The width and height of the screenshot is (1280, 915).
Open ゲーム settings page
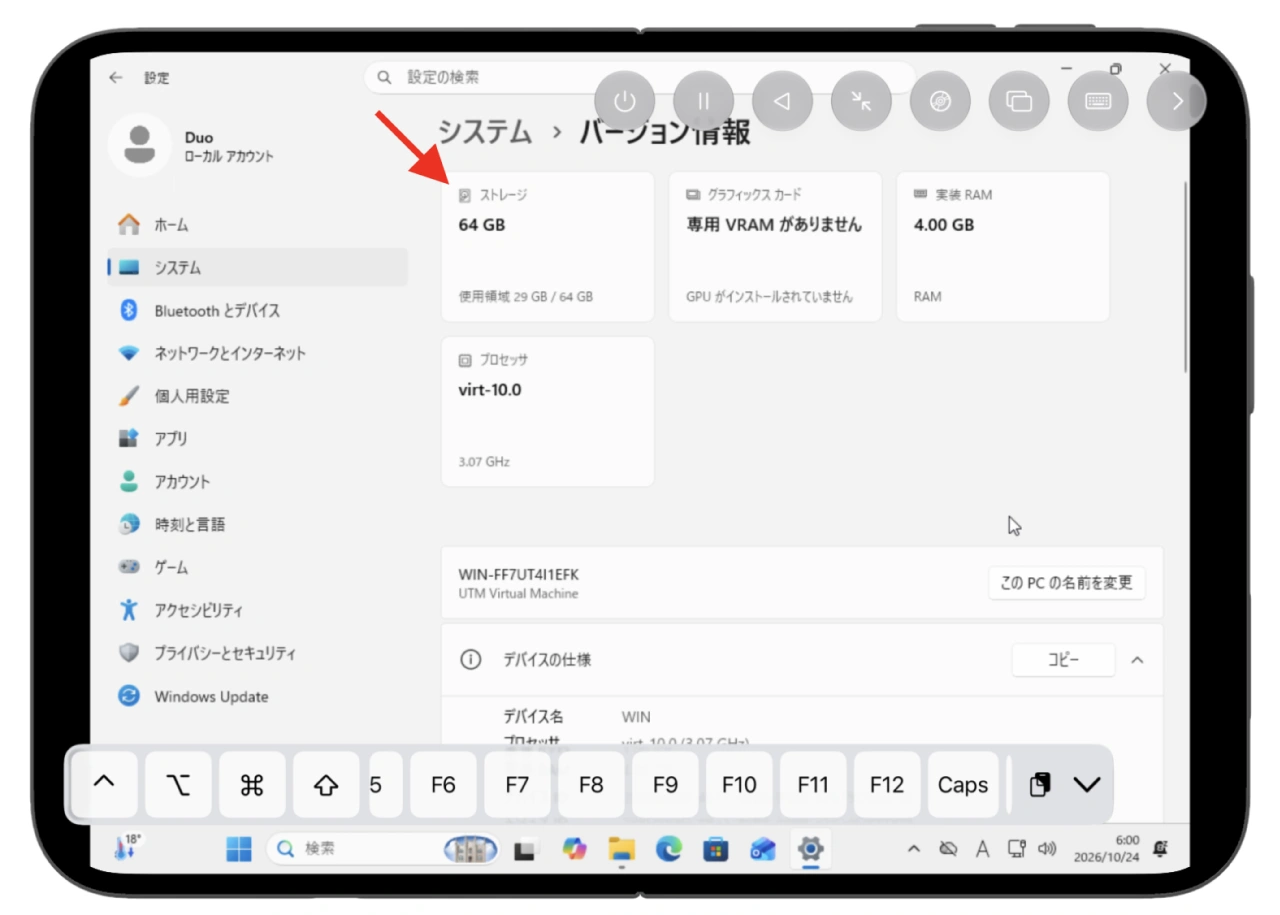(x=257, y=567)
